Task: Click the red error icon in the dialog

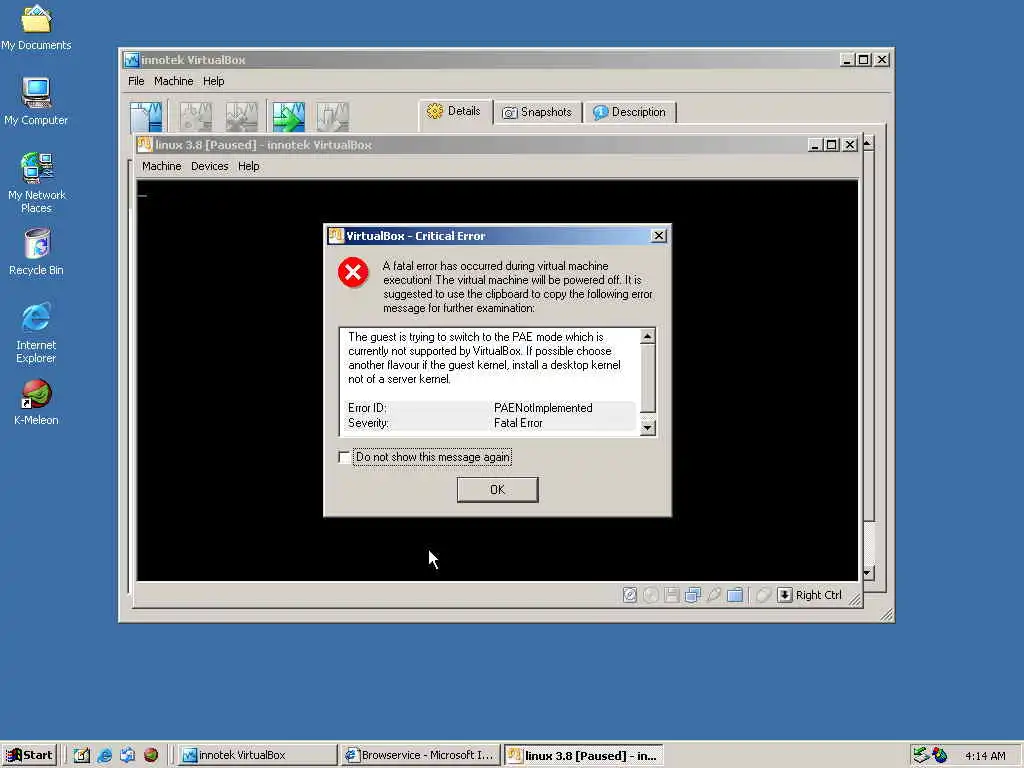Action: [x=353, y=272]
